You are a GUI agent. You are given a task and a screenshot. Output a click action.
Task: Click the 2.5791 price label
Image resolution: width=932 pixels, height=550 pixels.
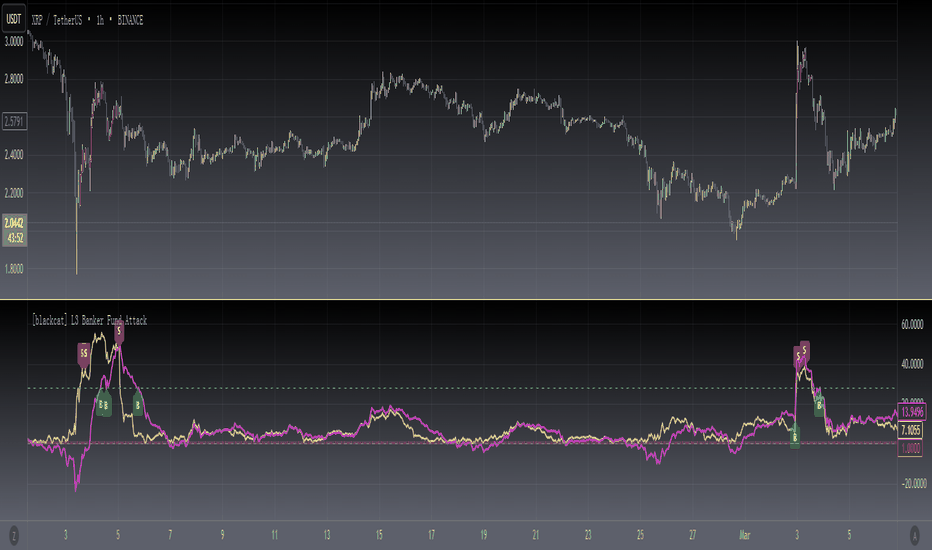click(x=14, y=121)
